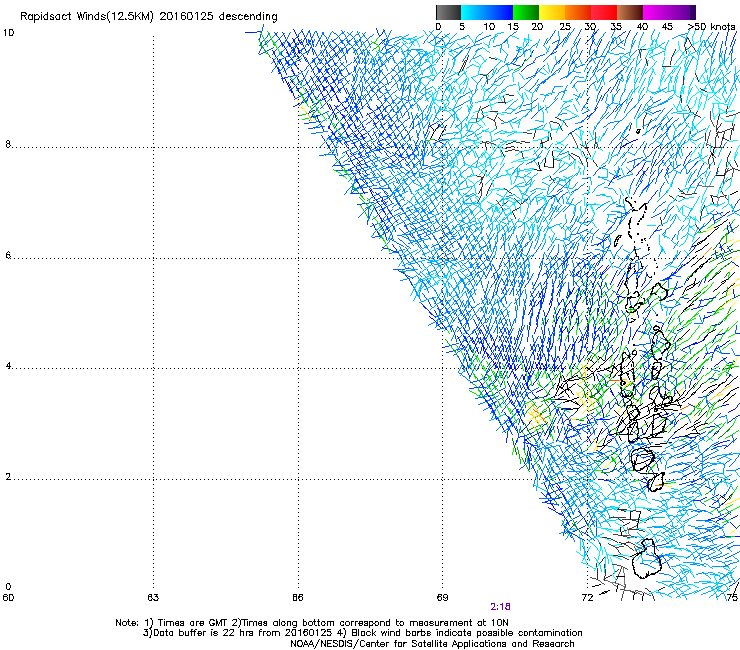Click the 'NOAA/NESDIS/Center for Satellite Applications and Research' credit
This screenshot has height=650, width=740.
[x=432, y=643]
